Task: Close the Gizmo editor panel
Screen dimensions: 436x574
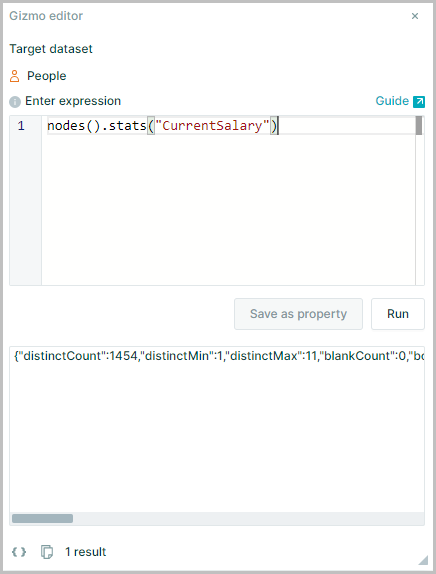Action: click(415, 16)
